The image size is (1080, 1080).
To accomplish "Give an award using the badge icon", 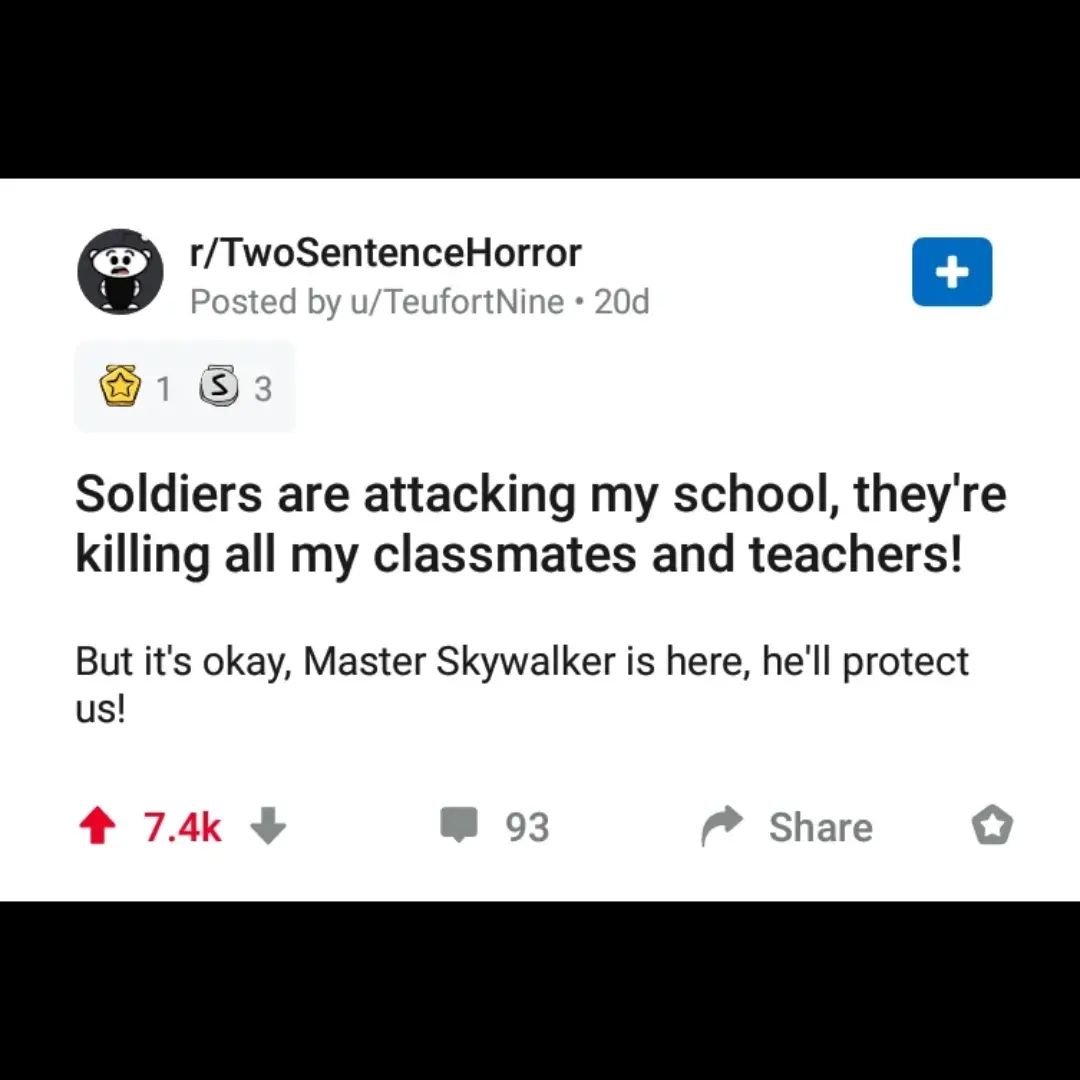I will (x=992, y=825).
